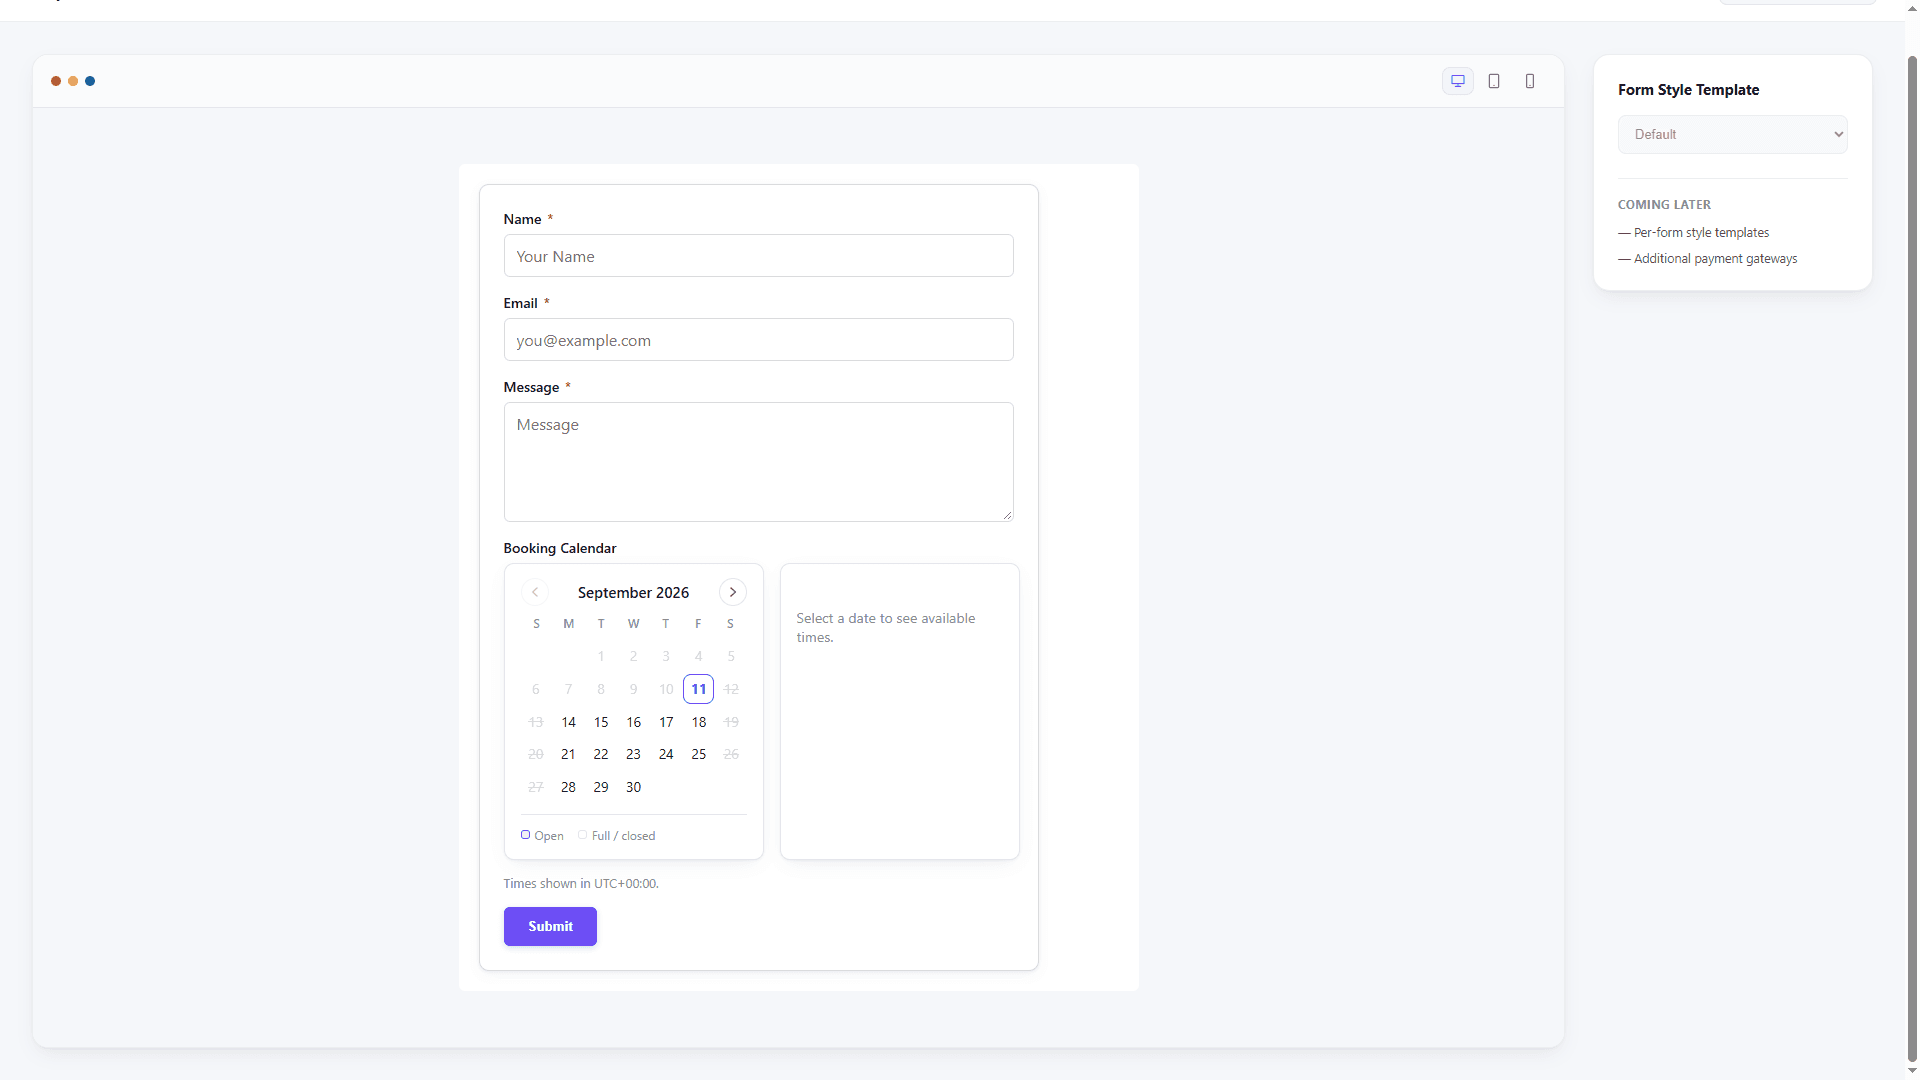Select September 23 in the calendar
Viewport: 1920px width, 1080px height.
pyautogui.click(x=634, y=754)
